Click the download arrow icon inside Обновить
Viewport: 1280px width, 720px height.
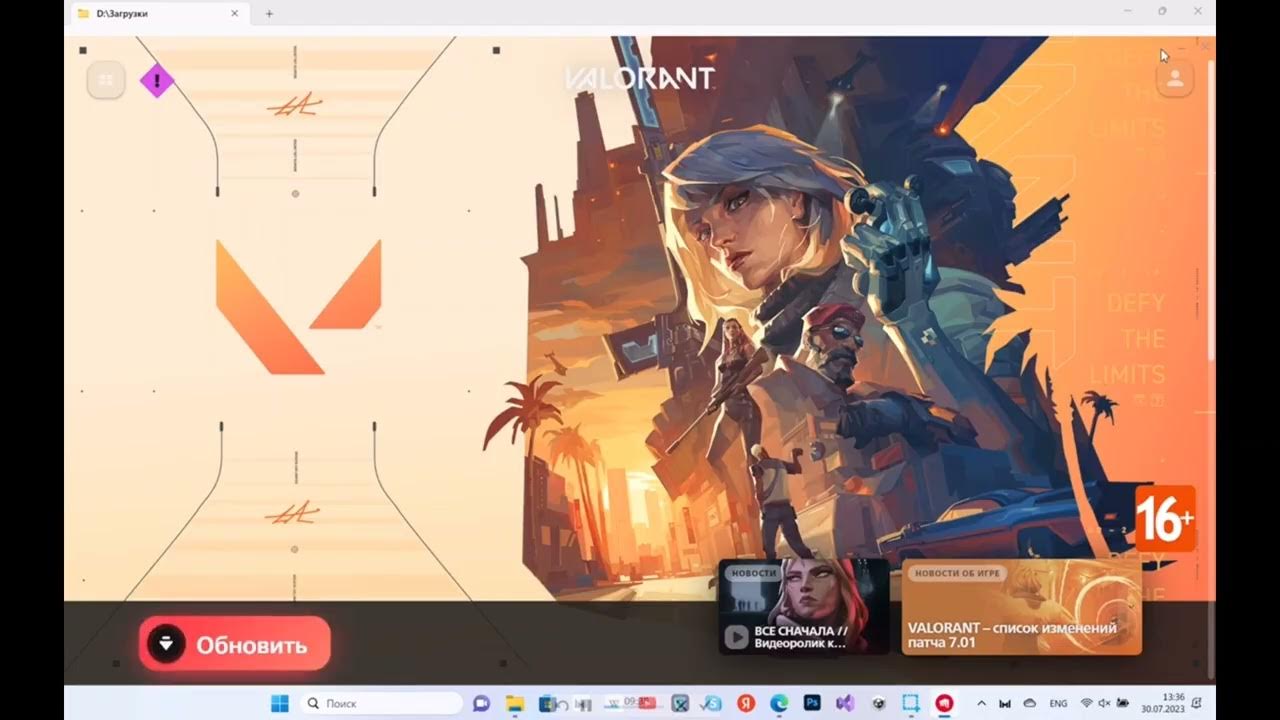coord(167,644)
